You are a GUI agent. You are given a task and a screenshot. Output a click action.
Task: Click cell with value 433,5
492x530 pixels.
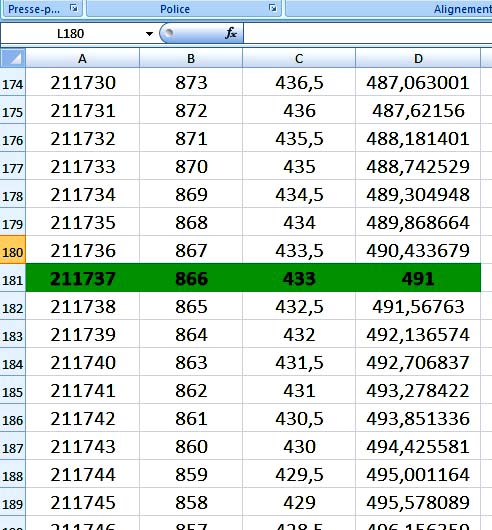299,250
